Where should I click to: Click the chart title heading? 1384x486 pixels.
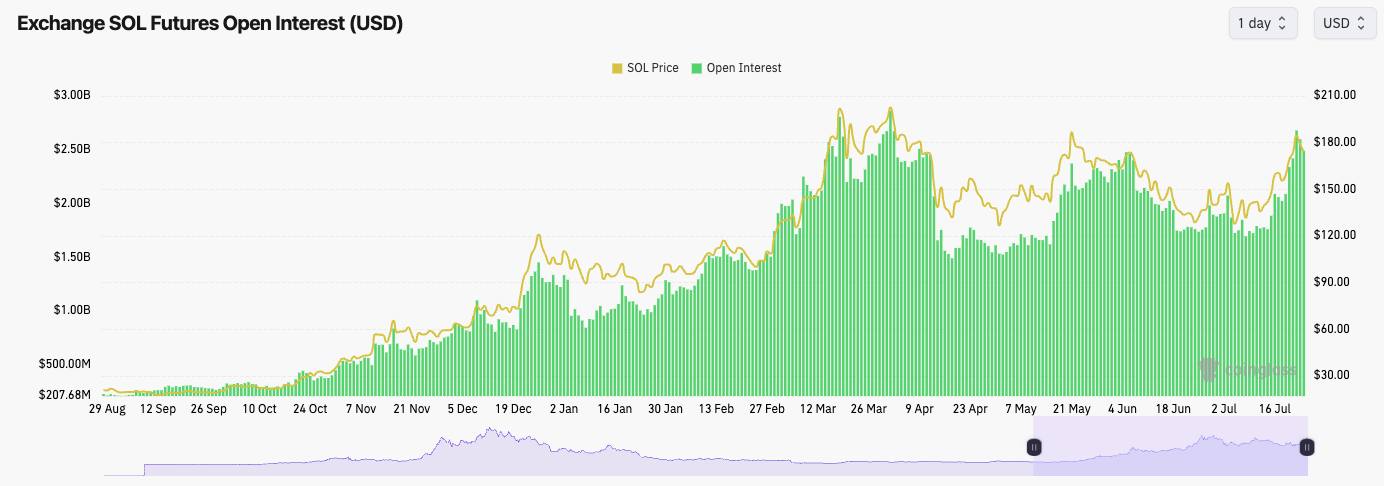pos(210,24)
